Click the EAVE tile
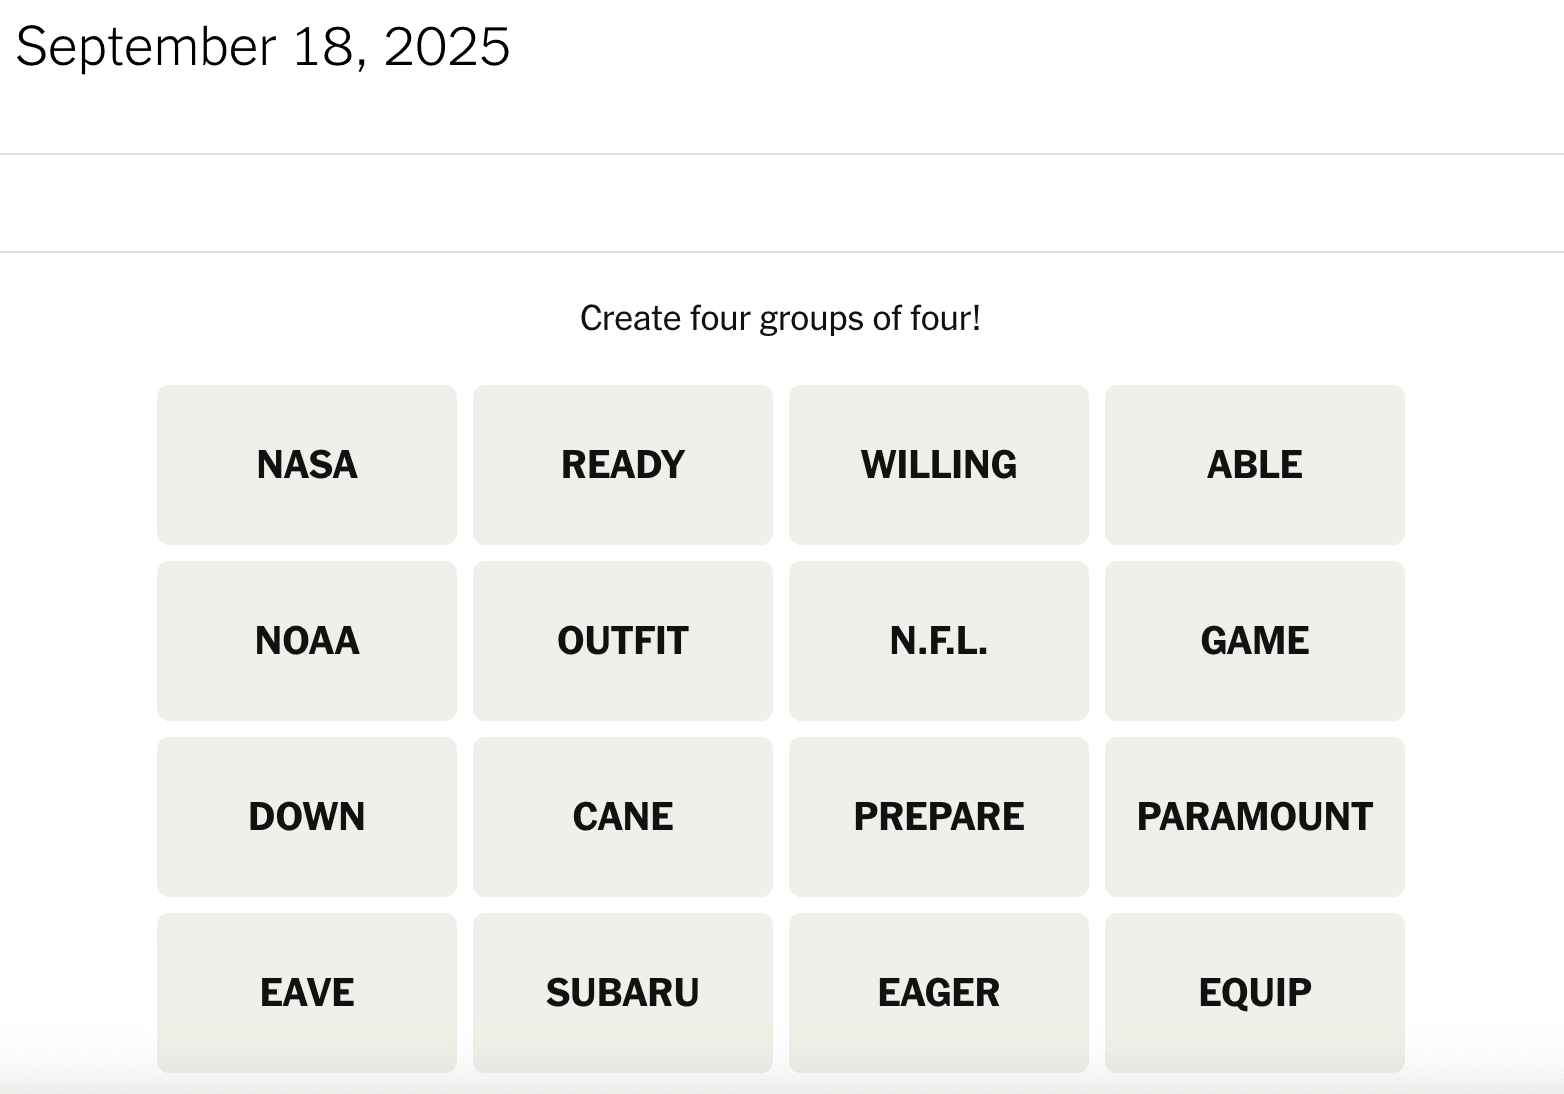This screenshot has height=1094, width=1564. click(x=306, y=992)
